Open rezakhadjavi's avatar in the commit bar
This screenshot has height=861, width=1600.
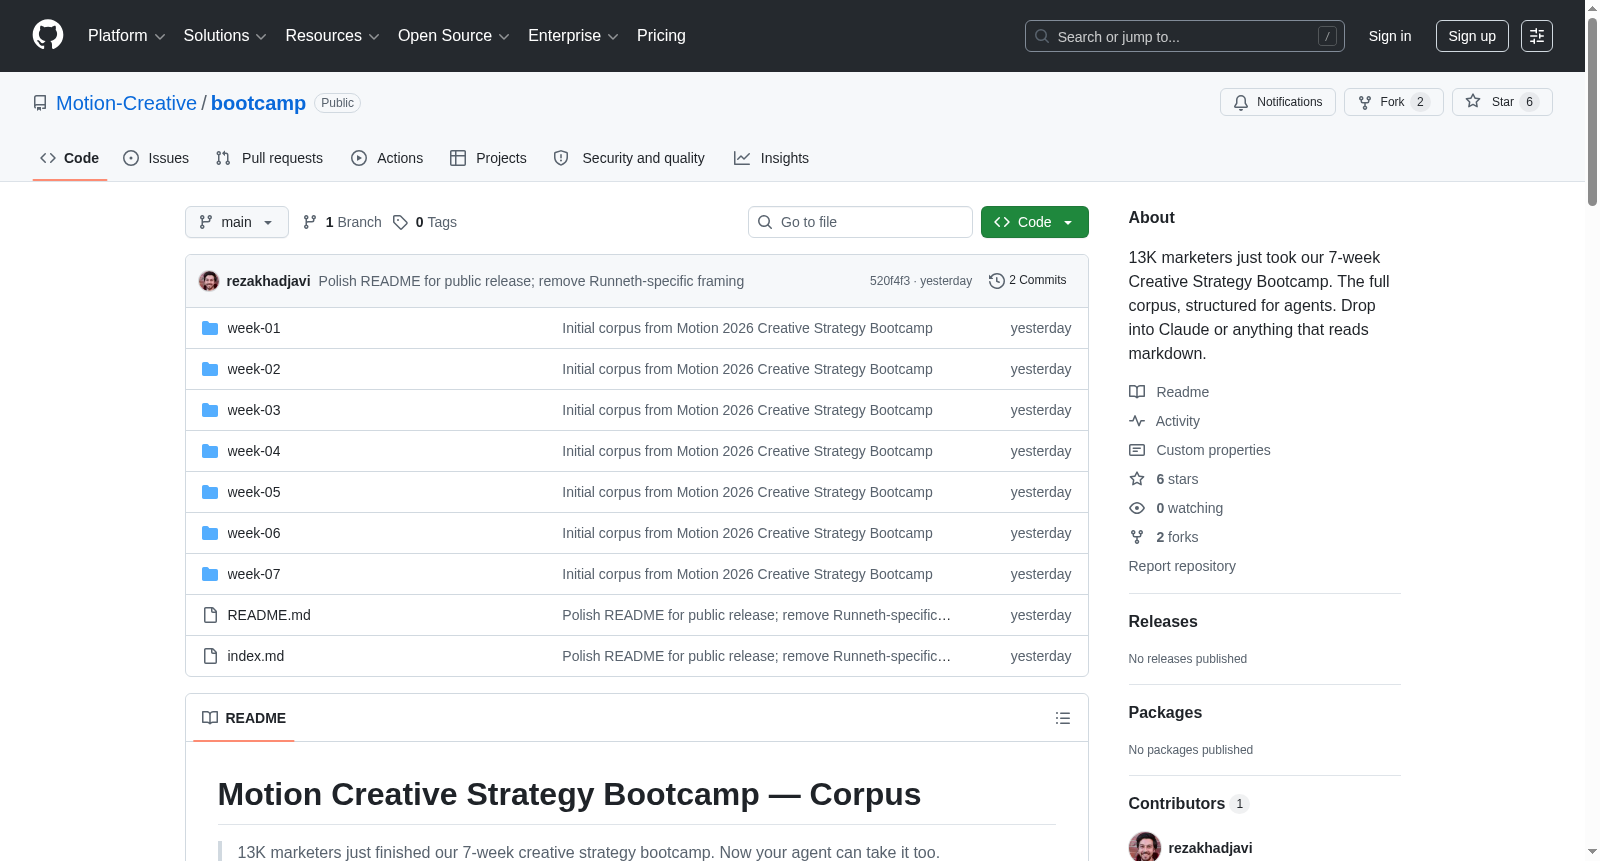point(209,281)
